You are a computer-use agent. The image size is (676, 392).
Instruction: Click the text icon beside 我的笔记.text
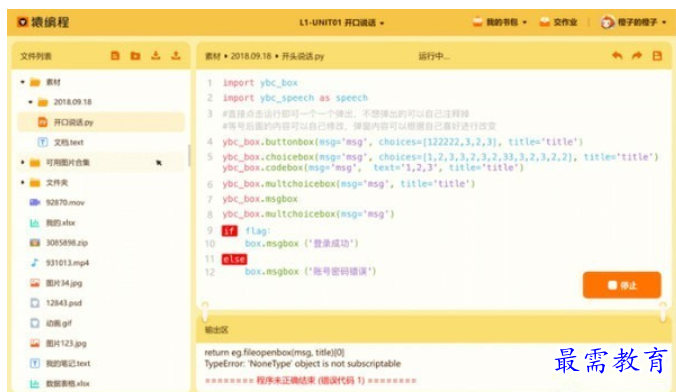pyautogui.click(x=34, y=364)
